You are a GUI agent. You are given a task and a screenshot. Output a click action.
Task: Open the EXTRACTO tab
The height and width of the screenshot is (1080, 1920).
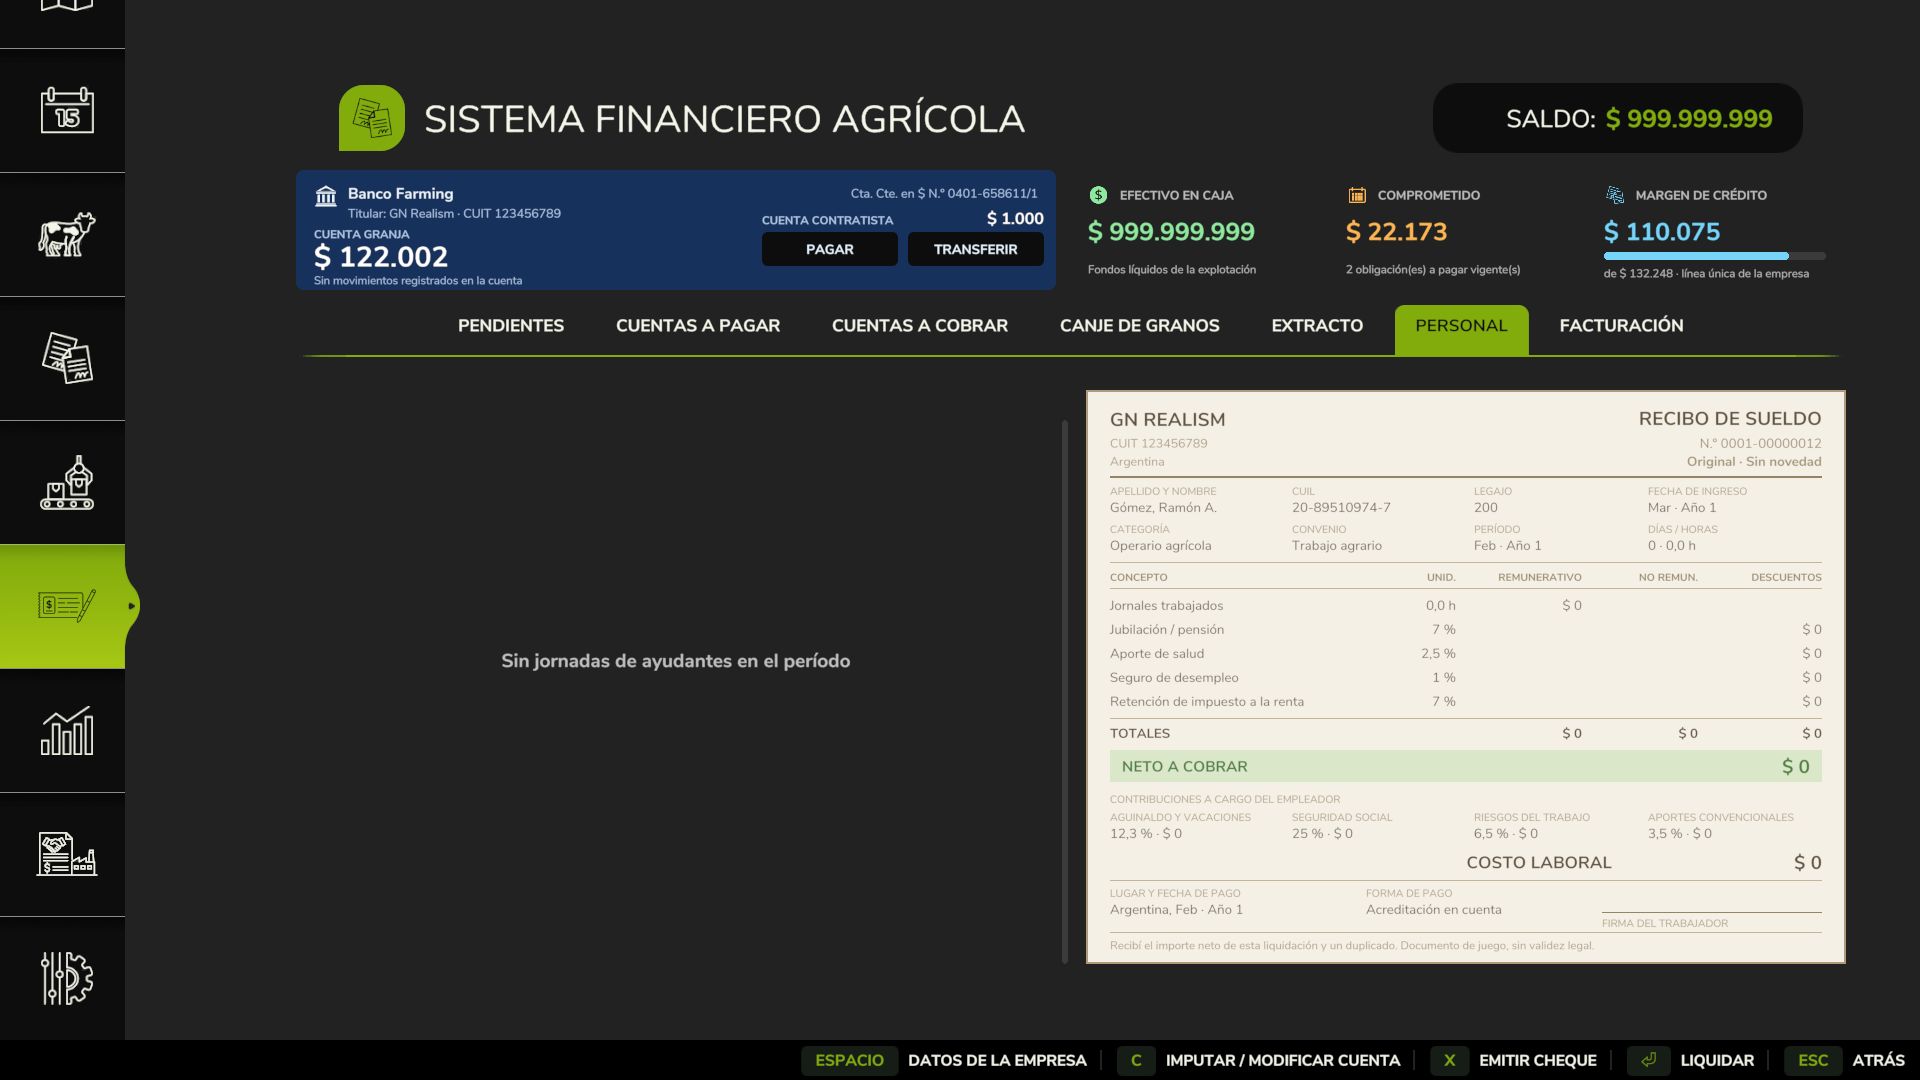point(1317,326)
